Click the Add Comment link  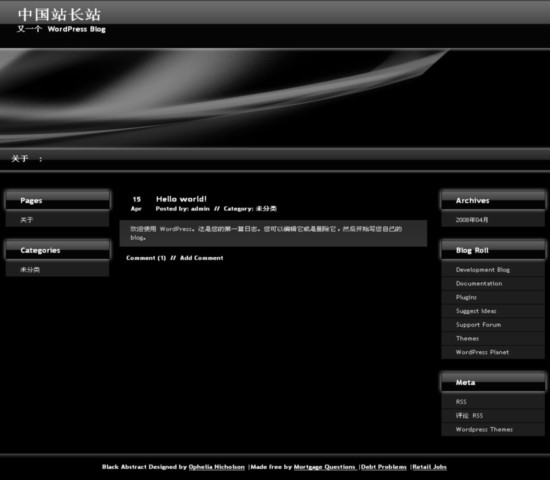pos(202,258)
